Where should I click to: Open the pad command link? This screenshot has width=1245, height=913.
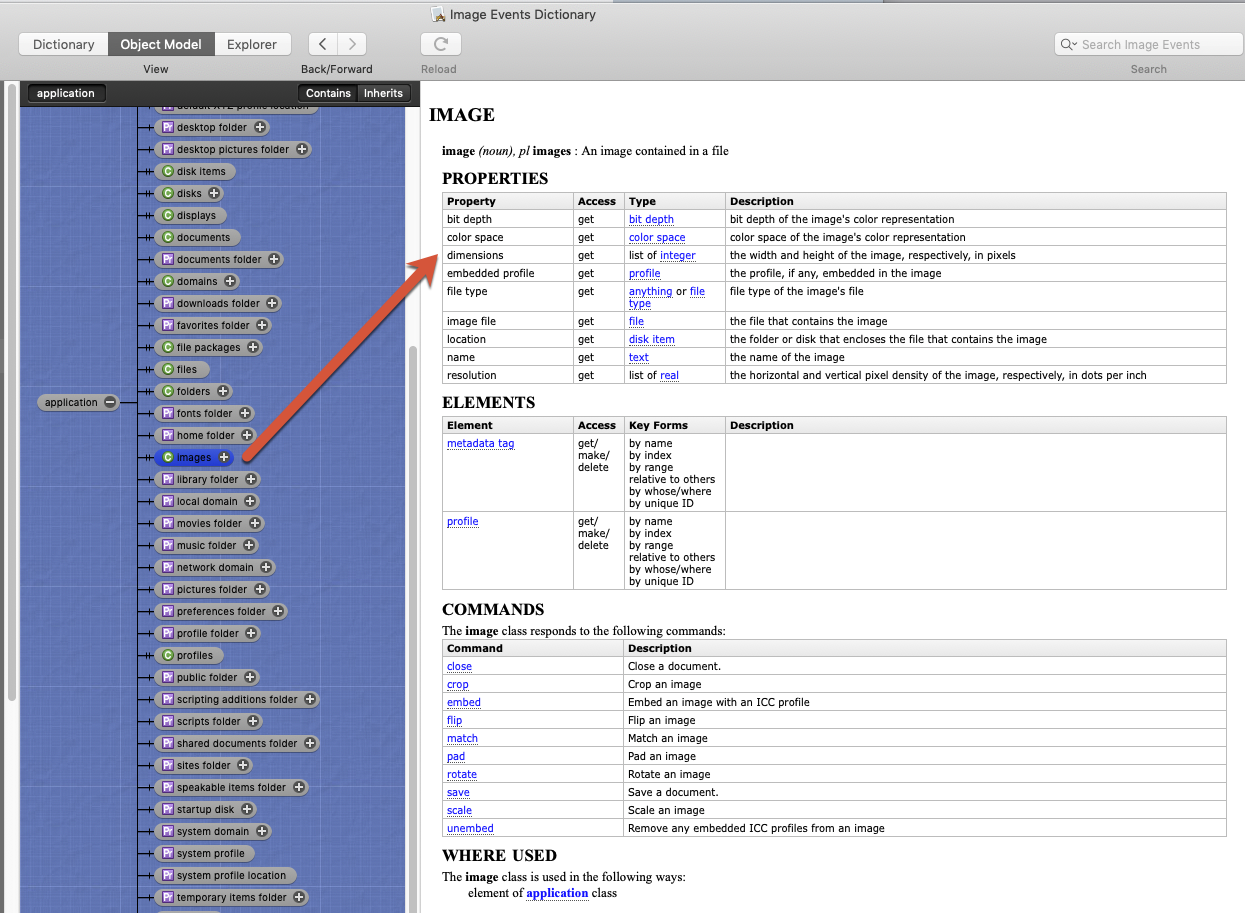click(456, 756)
